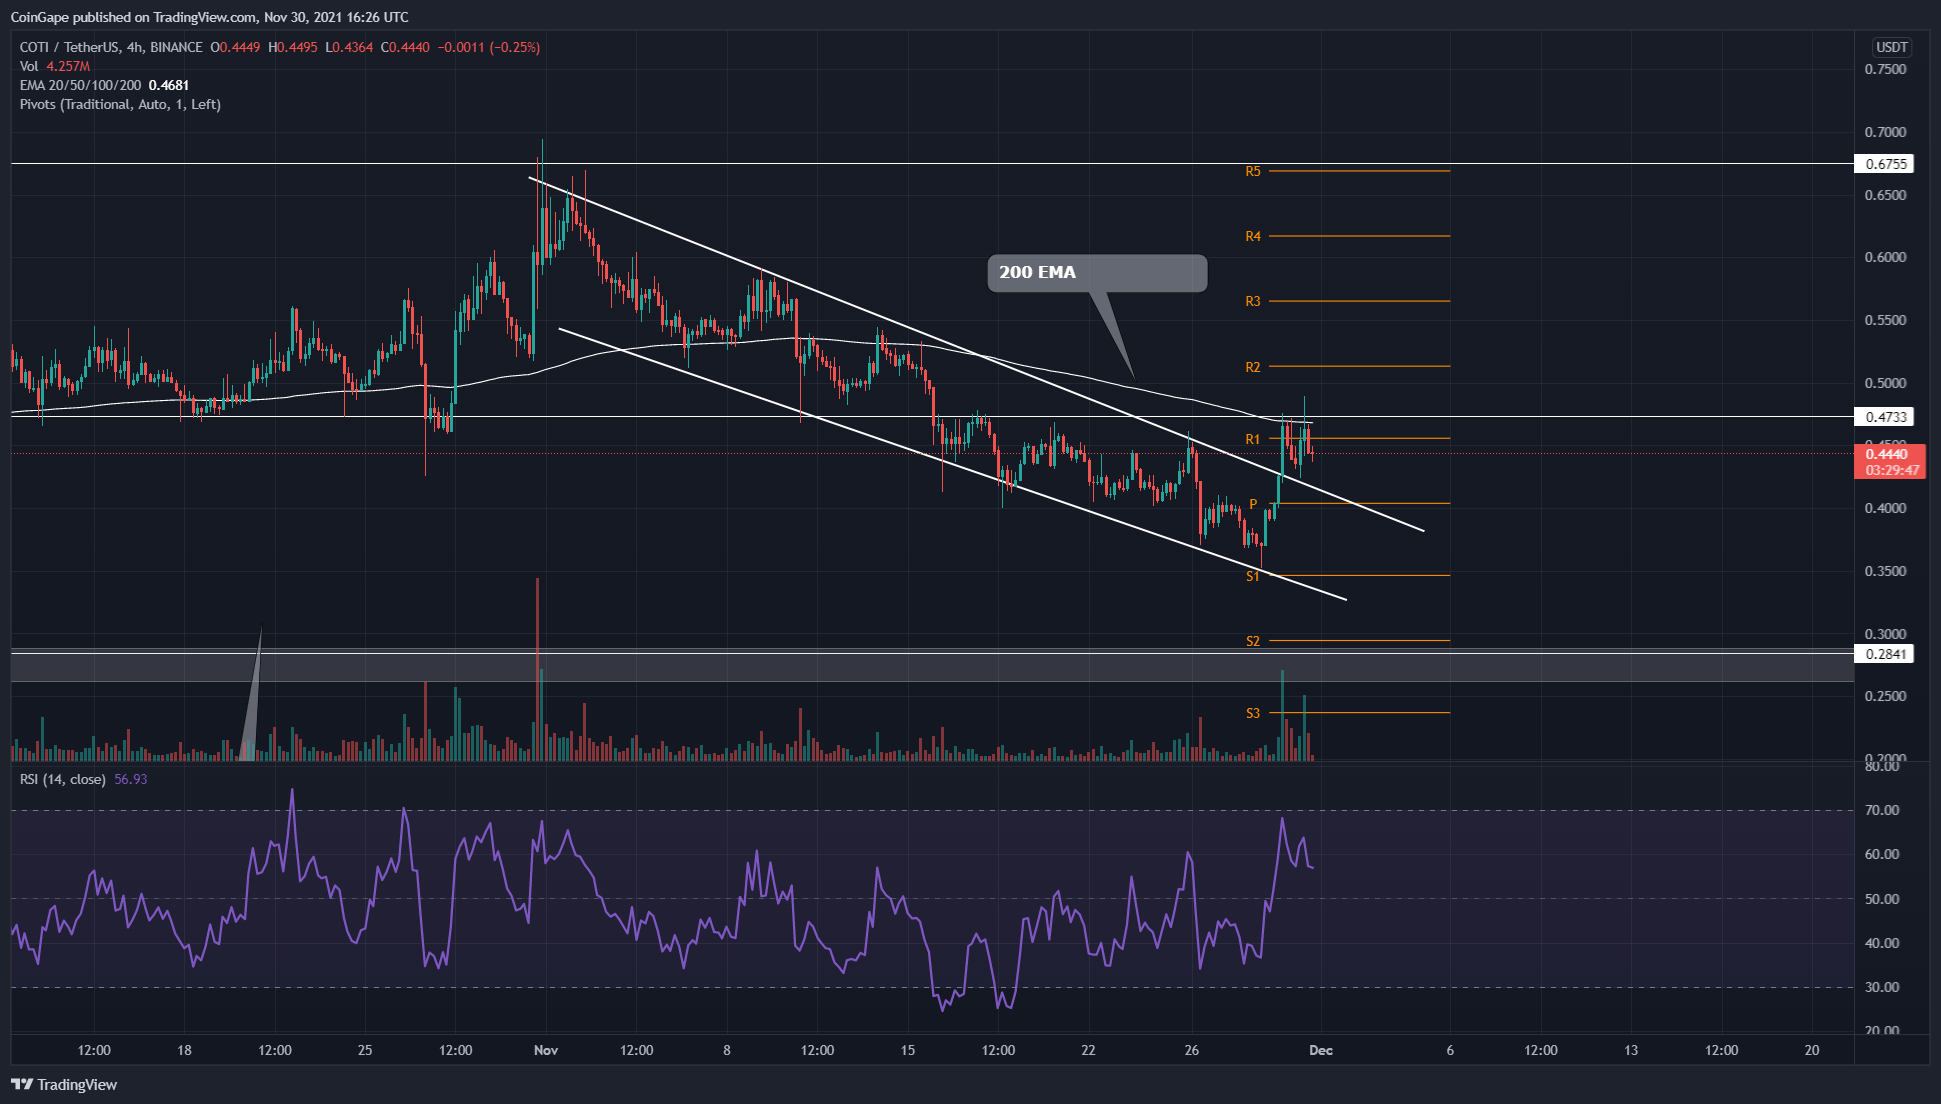Screen dimensions: 1941x1104
Task: Select the EMA 20/50/100/200 indicator legend
Action: click(x=80, y=85)
